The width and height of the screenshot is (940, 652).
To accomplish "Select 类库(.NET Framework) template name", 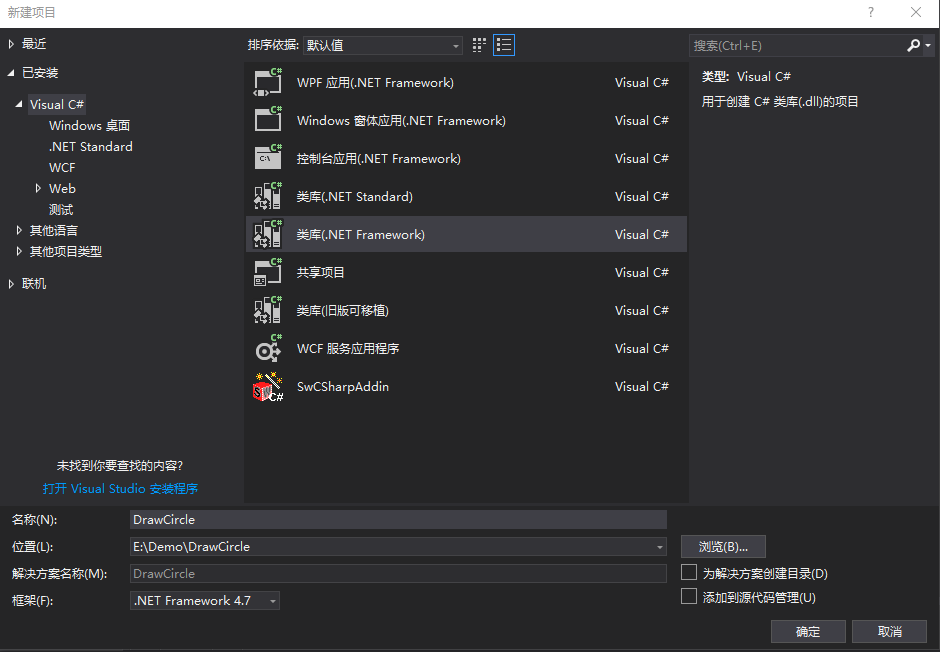I will coord(361,234).
